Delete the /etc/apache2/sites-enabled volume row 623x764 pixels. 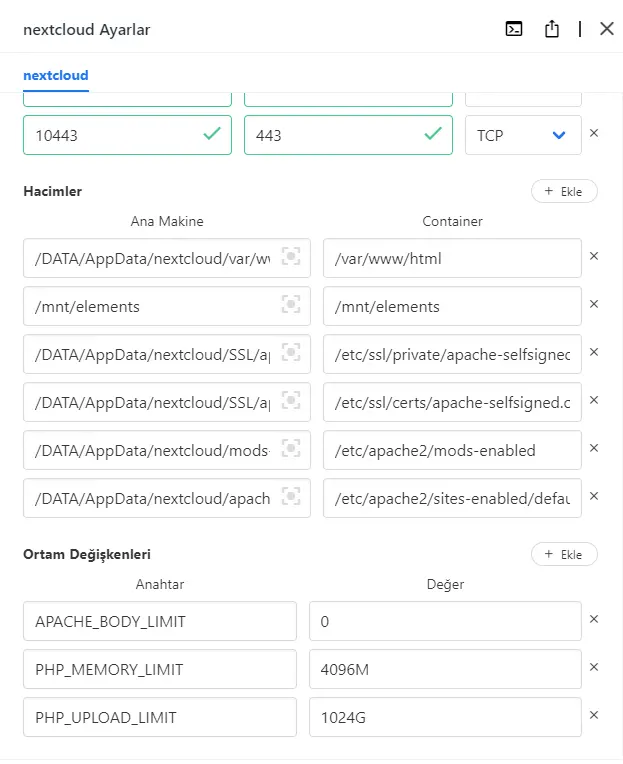click(x=594, y=496)
